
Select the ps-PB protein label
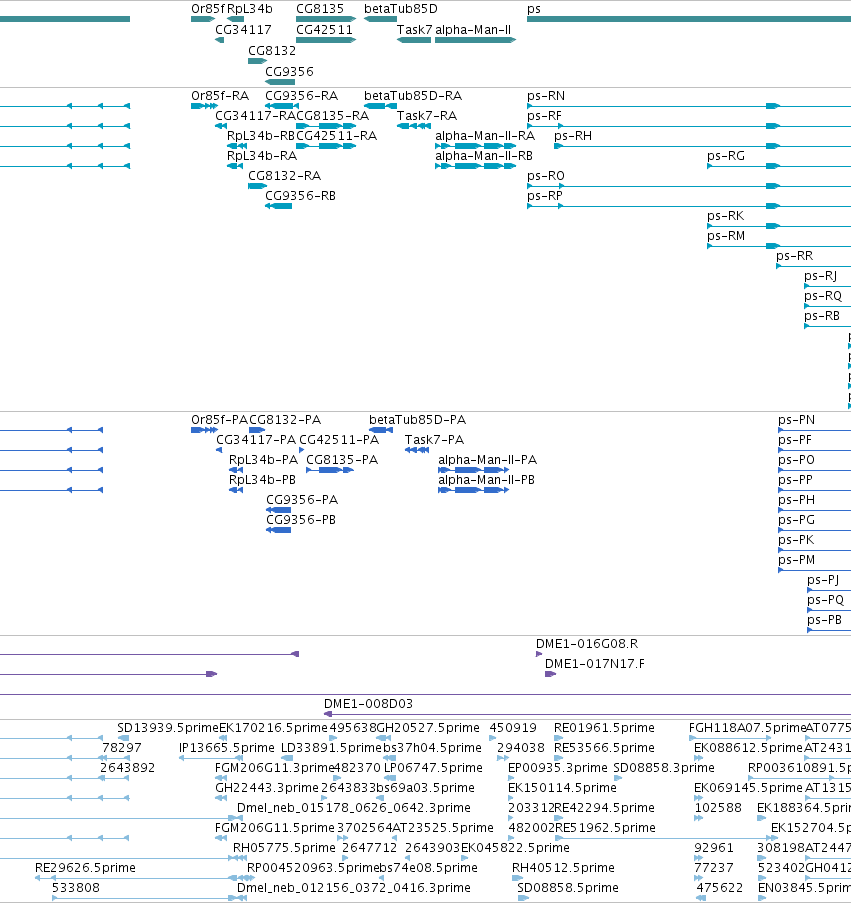coord(825,620)
